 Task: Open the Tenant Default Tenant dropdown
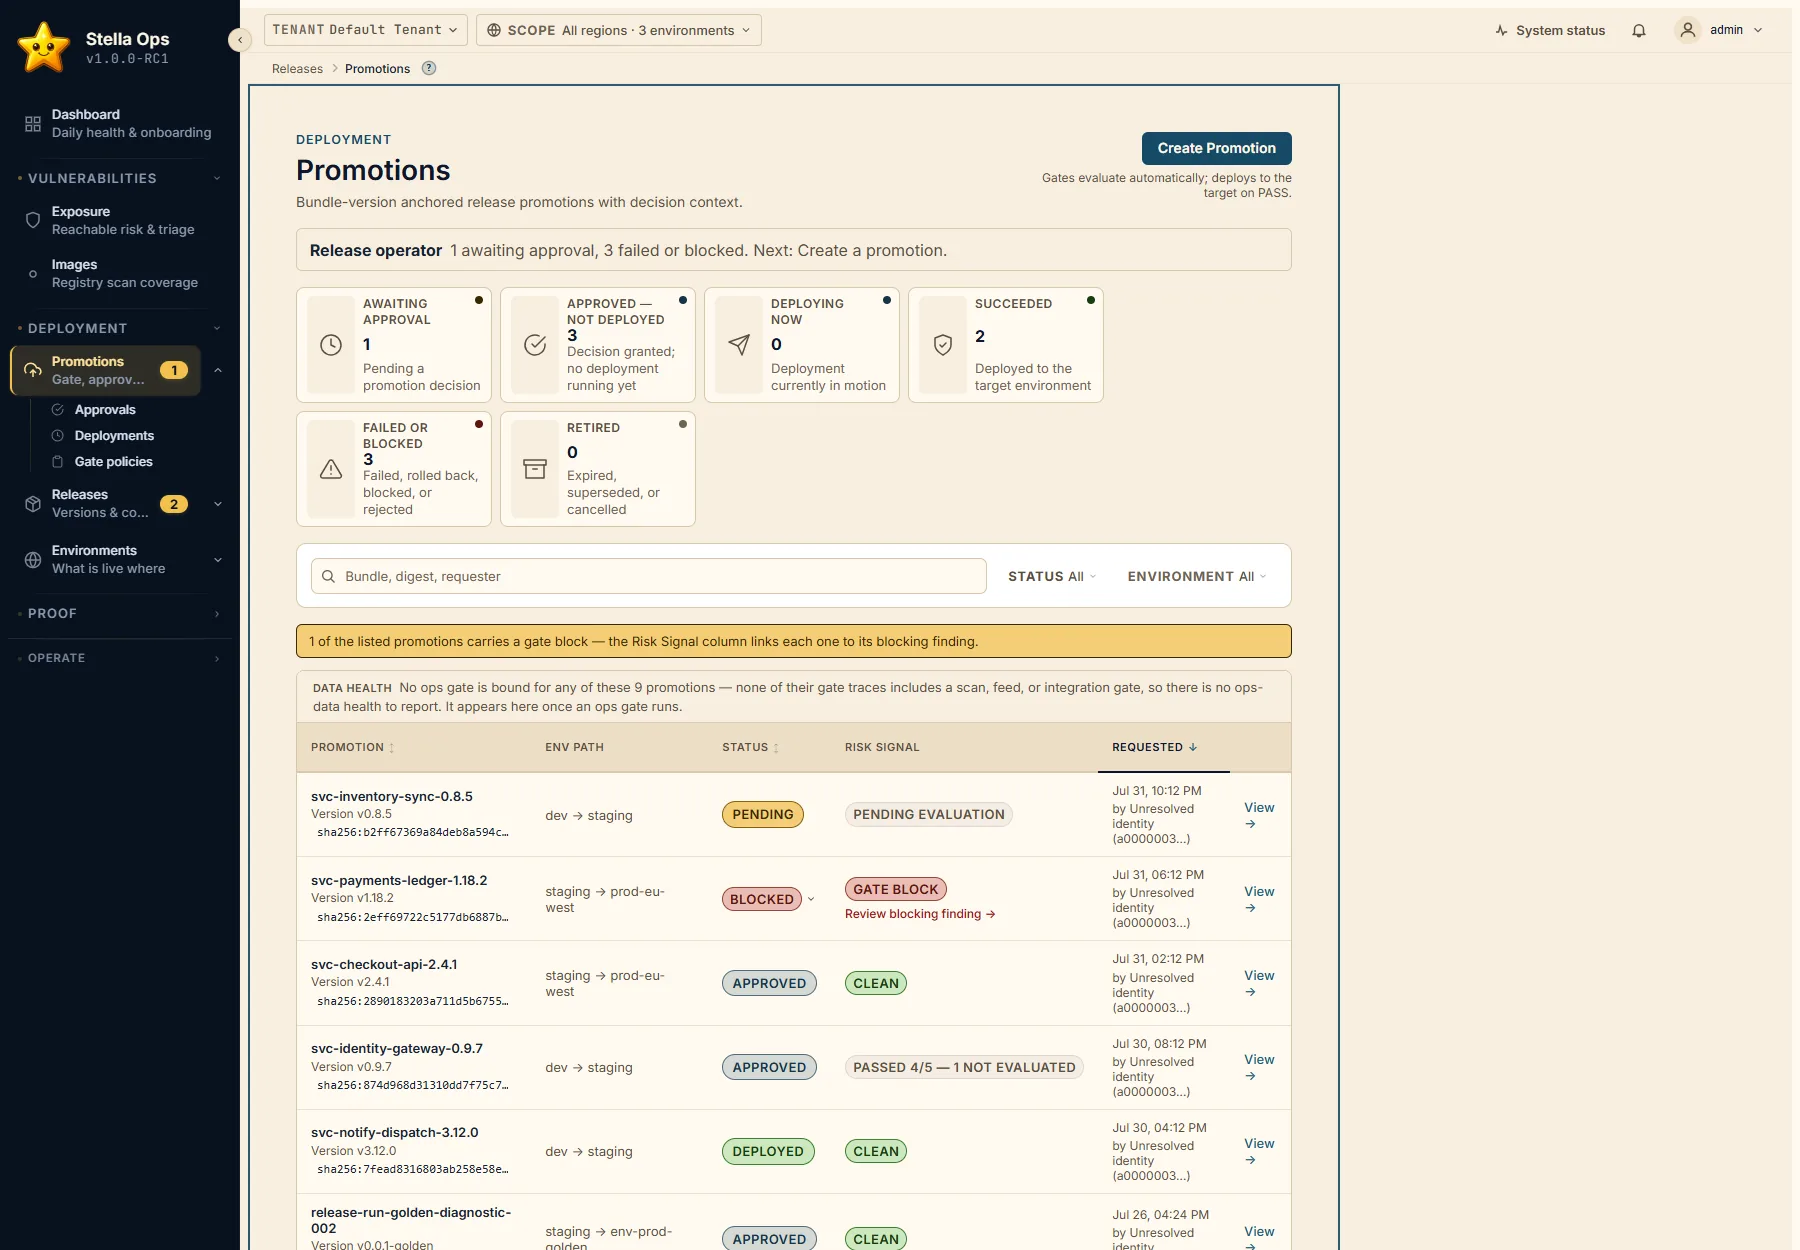[365, 30]
